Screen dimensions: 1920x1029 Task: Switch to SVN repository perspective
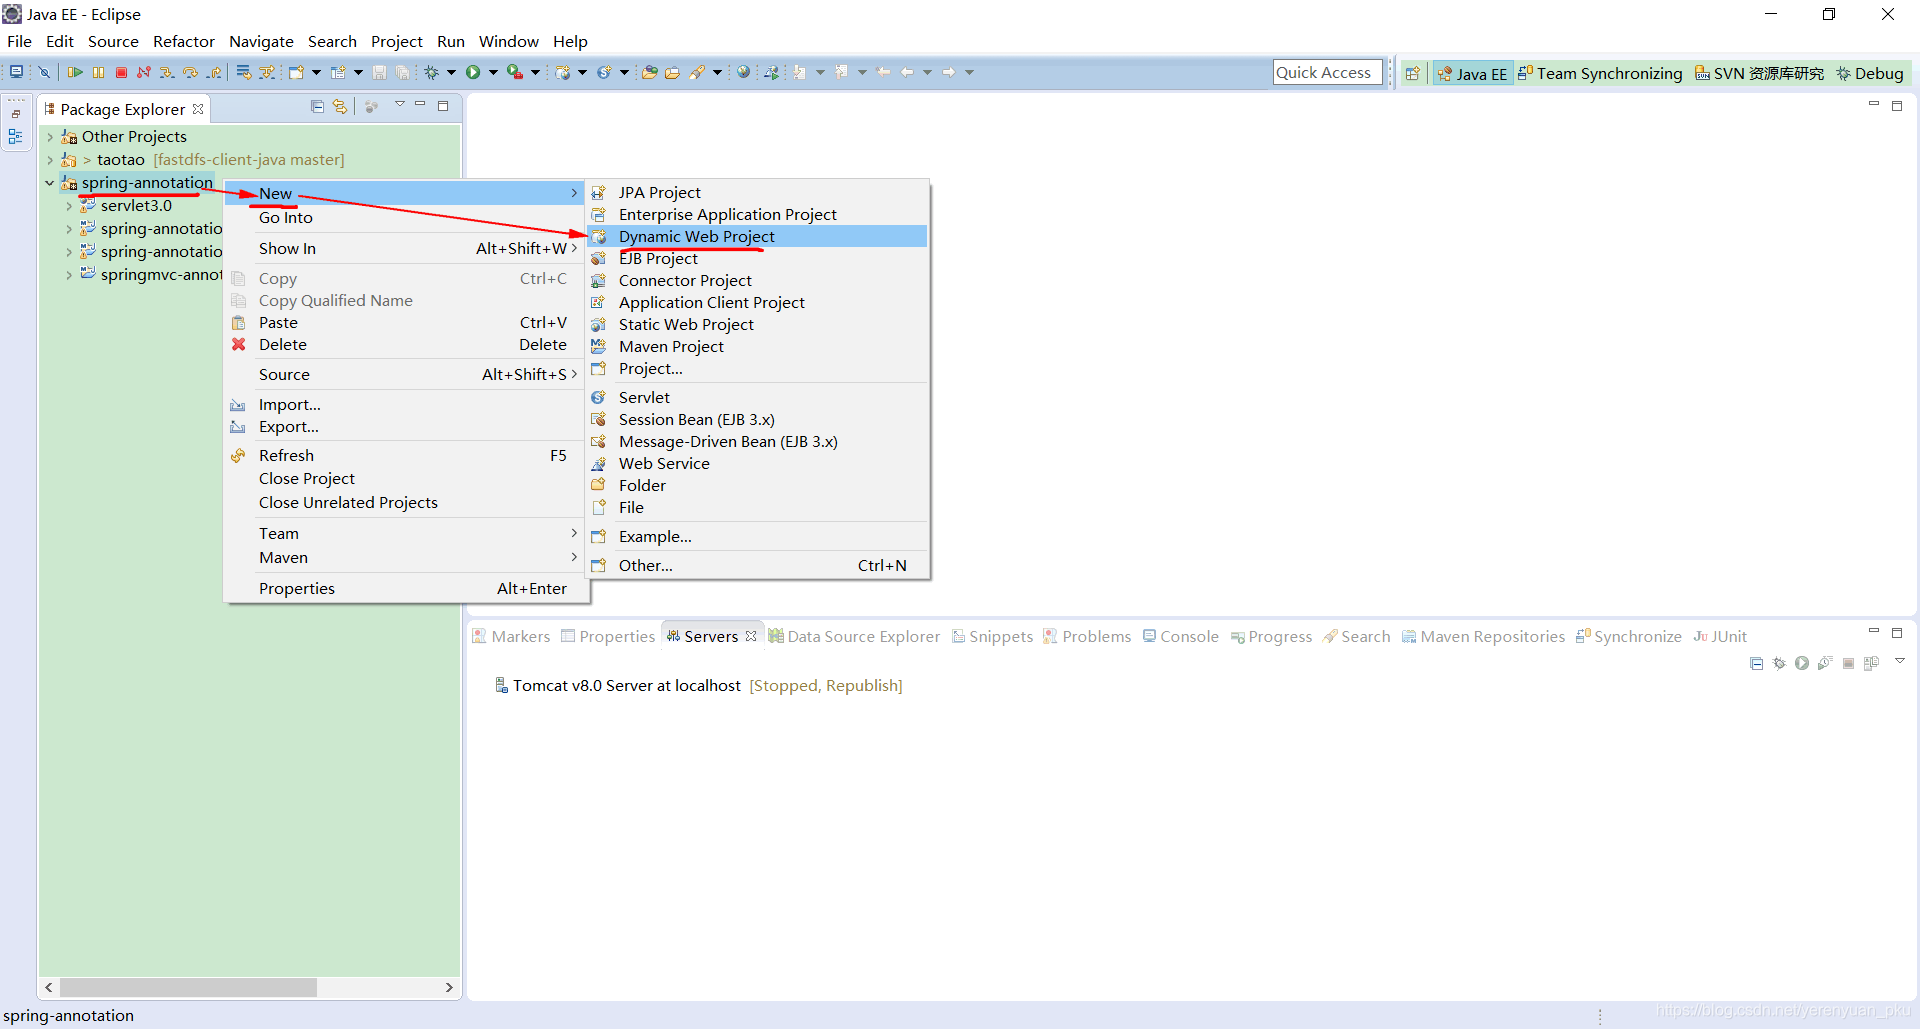coord(1759,74)
